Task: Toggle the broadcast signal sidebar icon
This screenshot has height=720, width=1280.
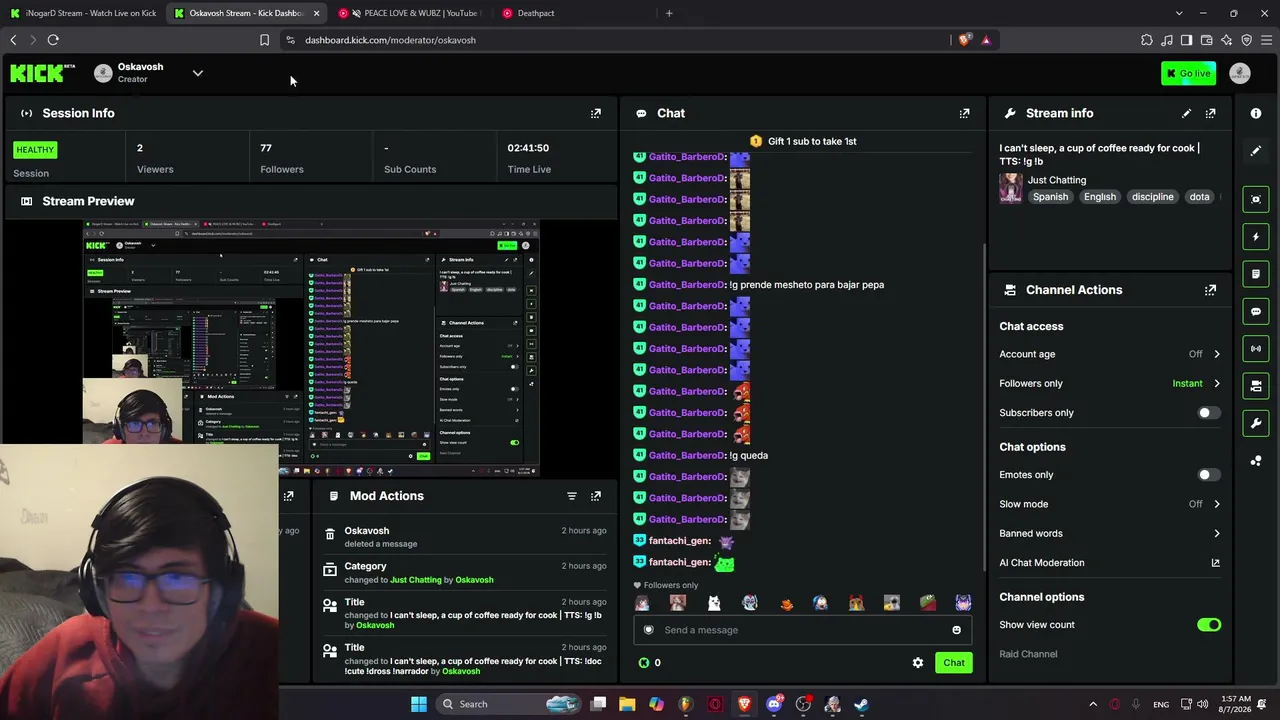Action: (x=1256, y=348)
